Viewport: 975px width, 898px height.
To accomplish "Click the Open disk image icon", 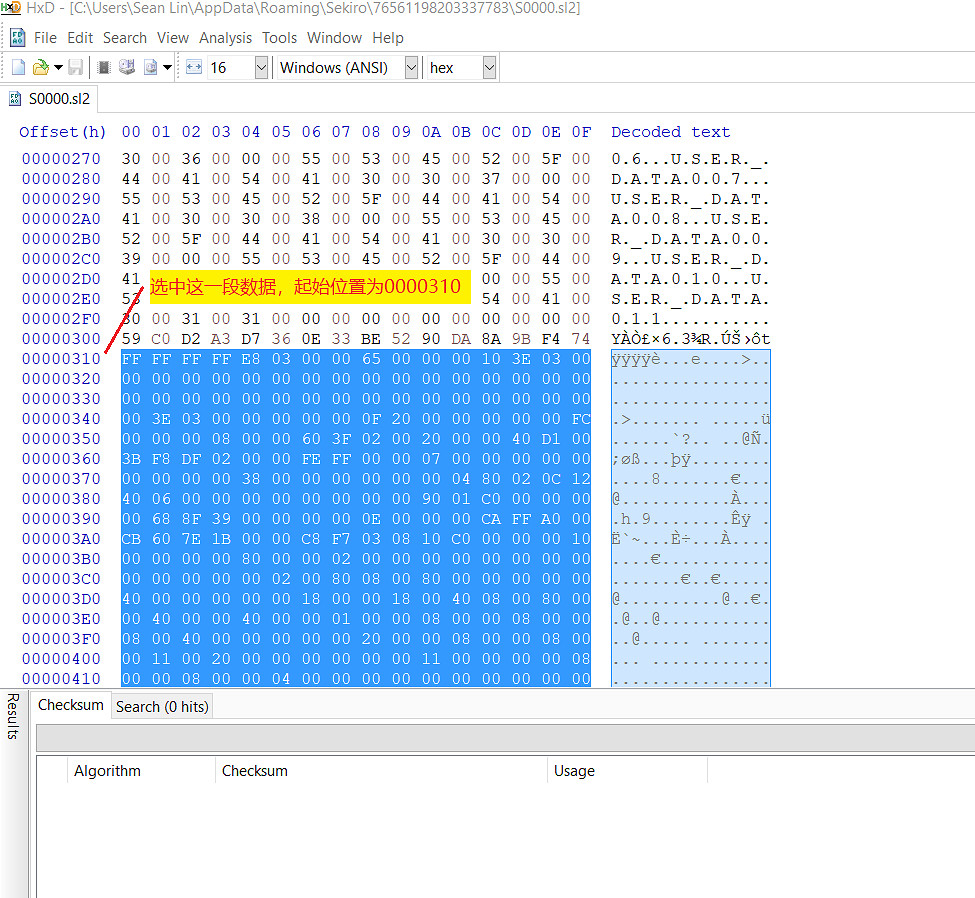I will point(150,68).
